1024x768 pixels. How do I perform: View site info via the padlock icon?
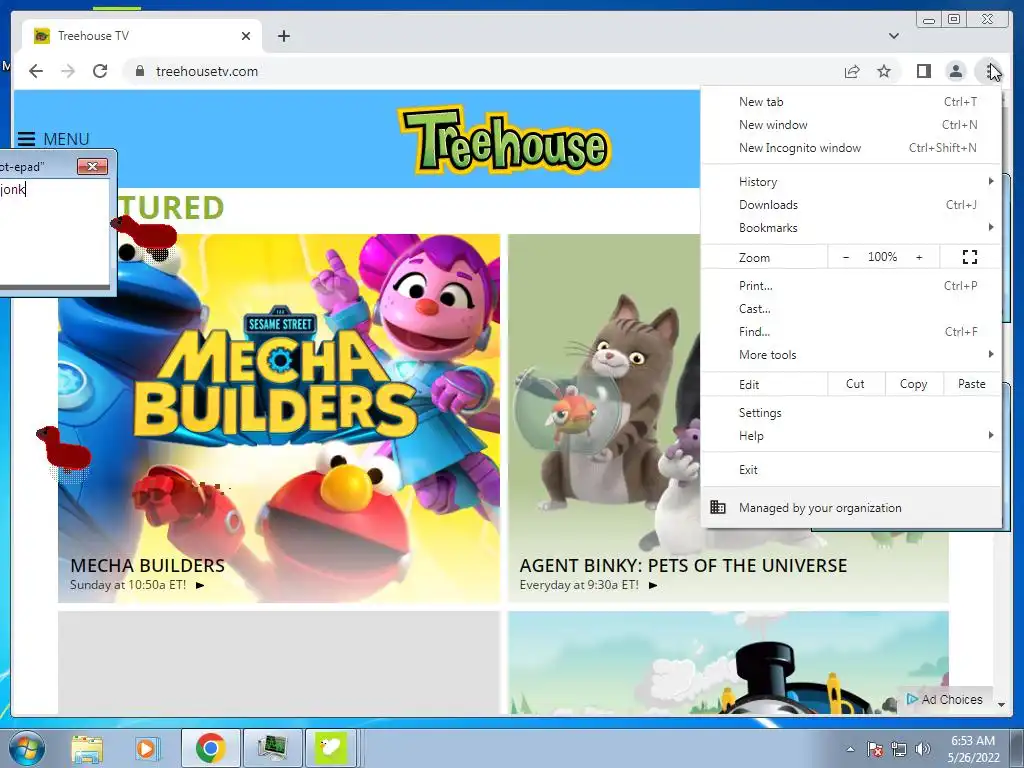pyautogui.click(x=140, y=71)
